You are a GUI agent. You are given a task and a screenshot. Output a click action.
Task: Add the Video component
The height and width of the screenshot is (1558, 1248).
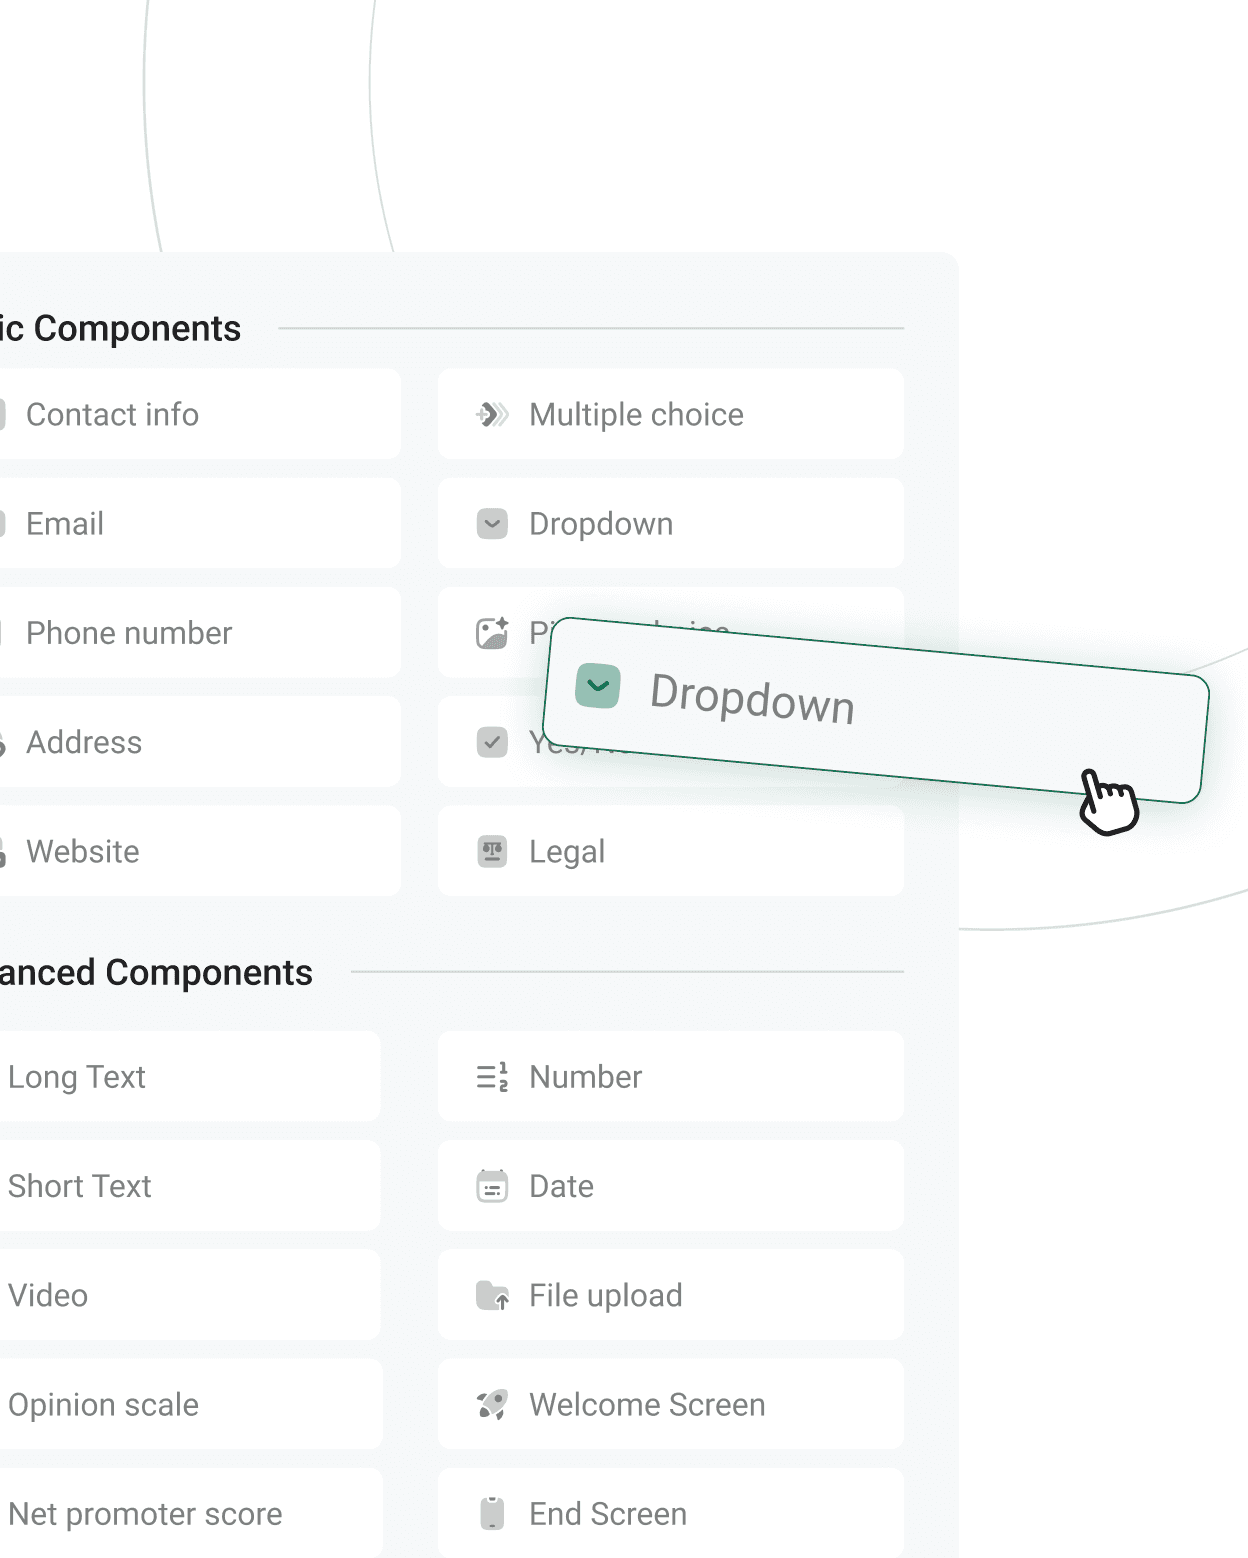(190, 1295)
